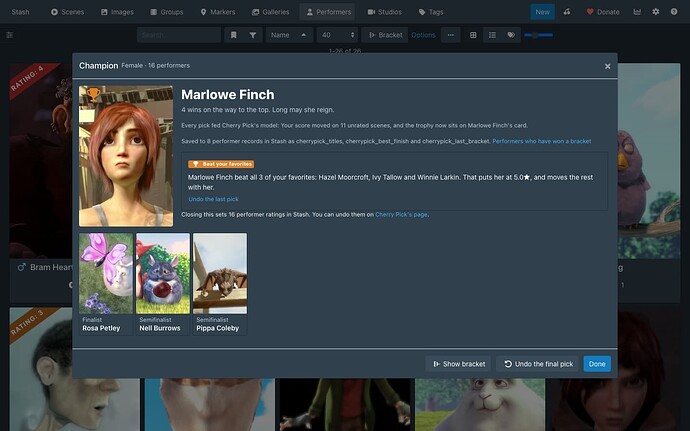The width and height of the screenshot is (690, 431).
Task: Switch to tagger view mode
Action: (511, 35)
